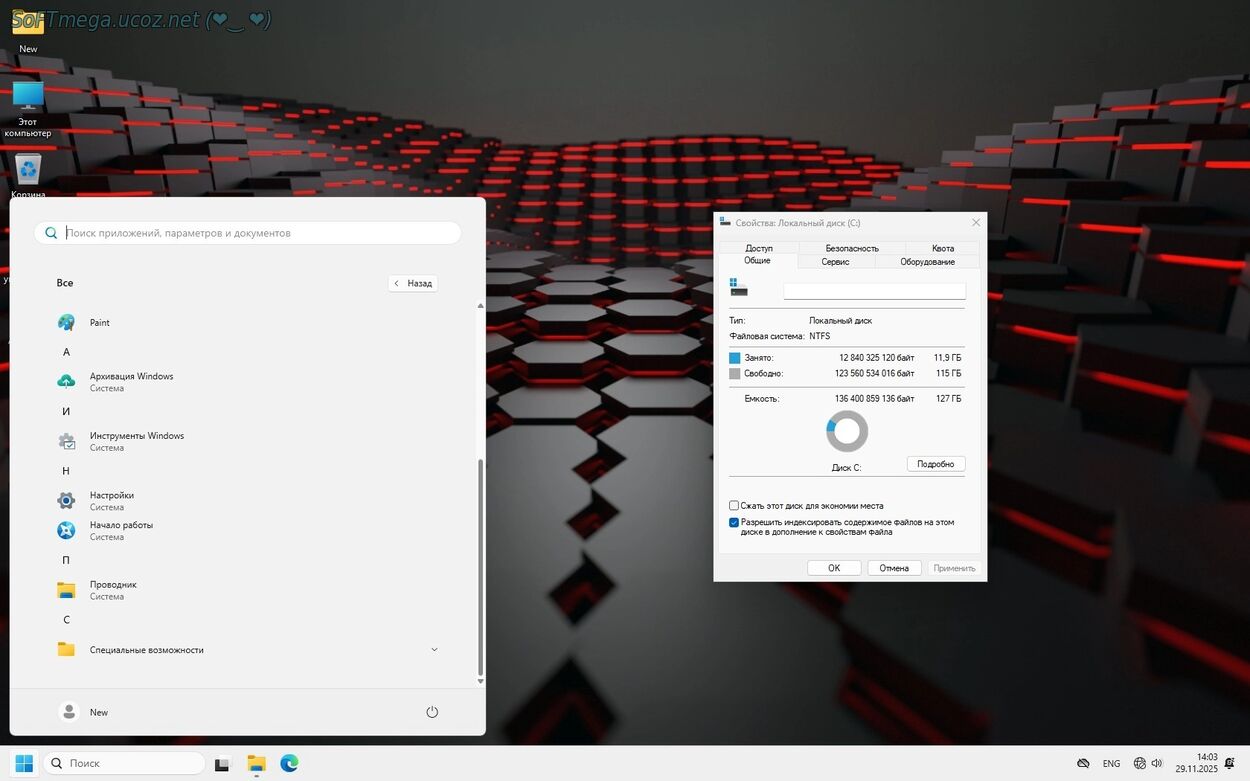Open Этот компьютер desktop icon
The height and width of the screenshot is (781, 1250).
(28, 98)
